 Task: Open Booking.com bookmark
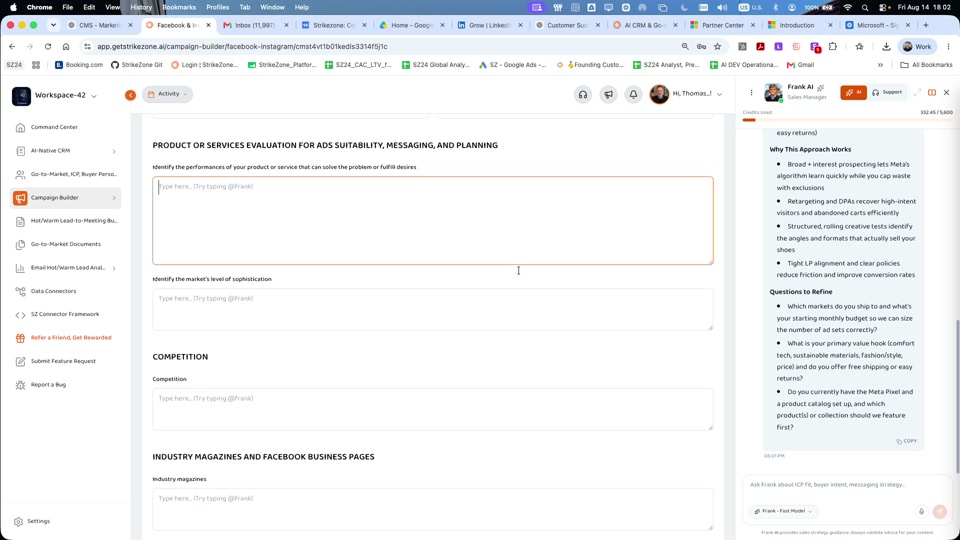pyautogui.click(x=79, y=65)
